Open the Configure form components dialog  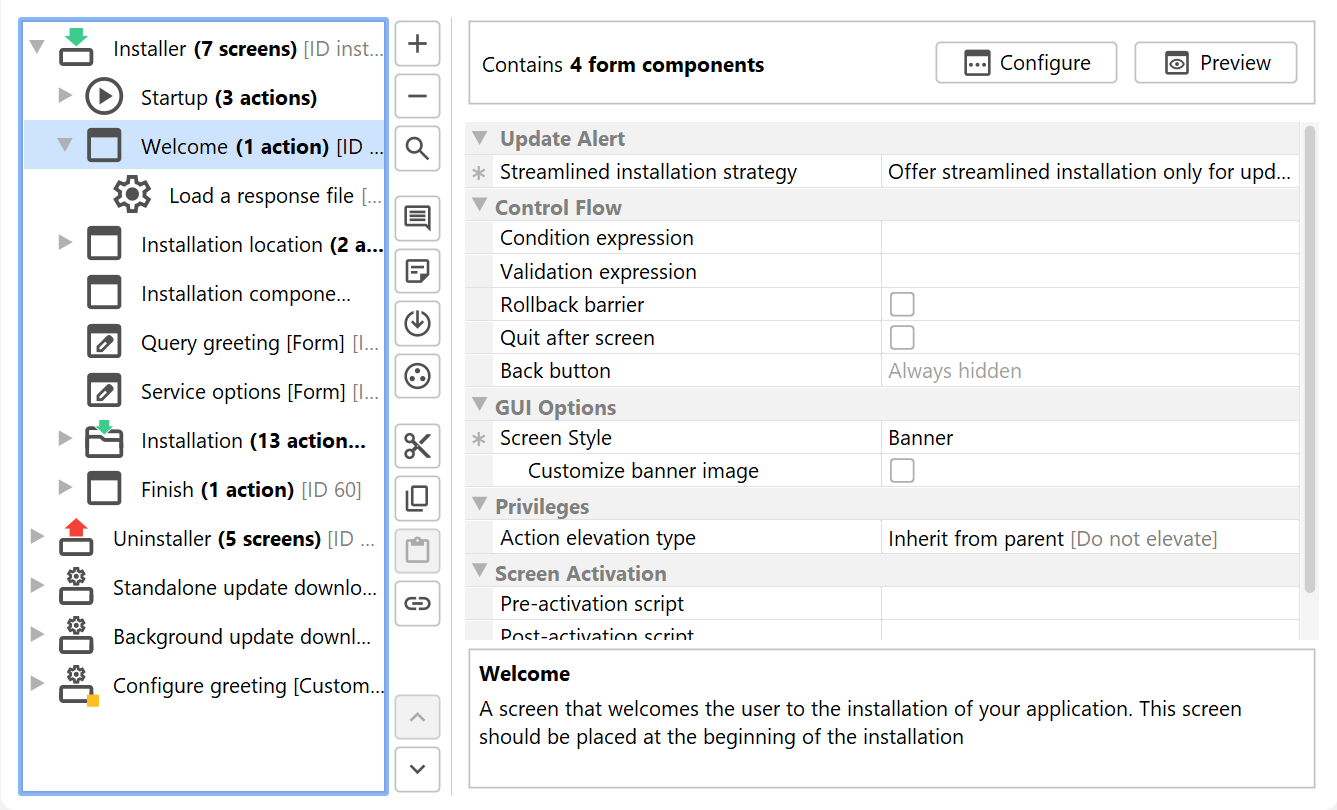[1026, 63]
